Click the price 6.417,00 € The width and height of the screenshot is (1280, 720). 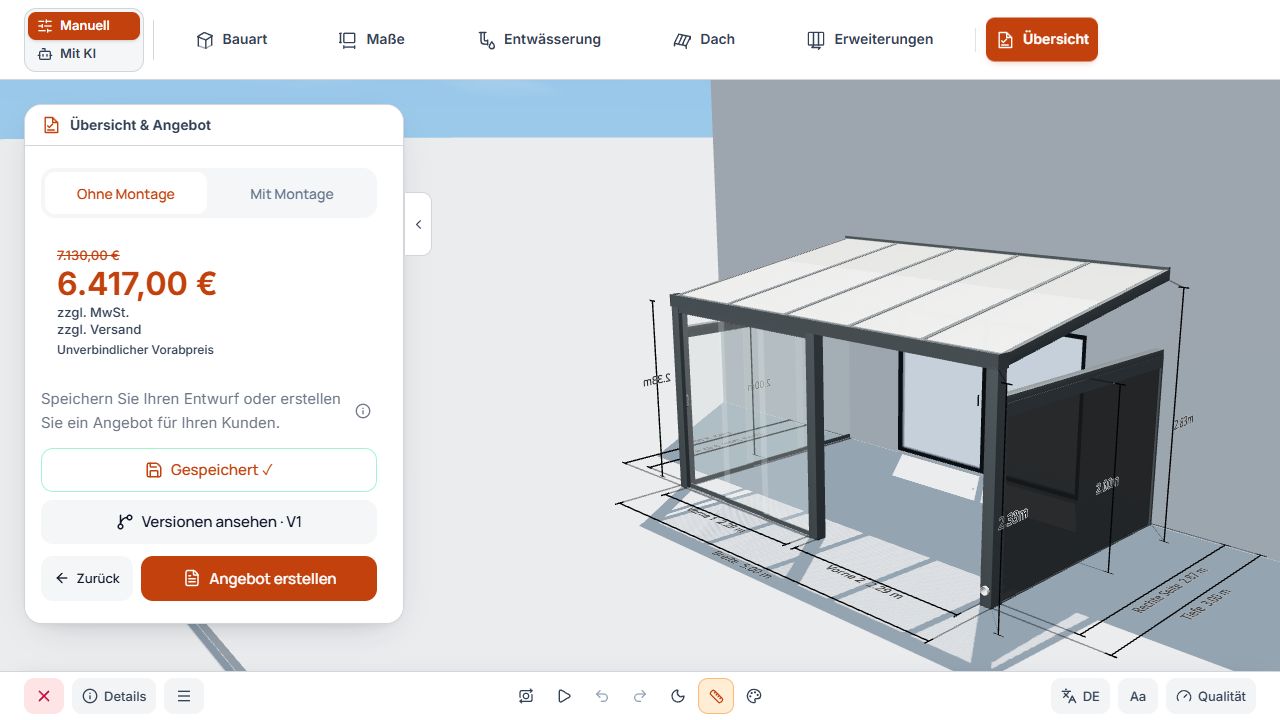[137, 284]
